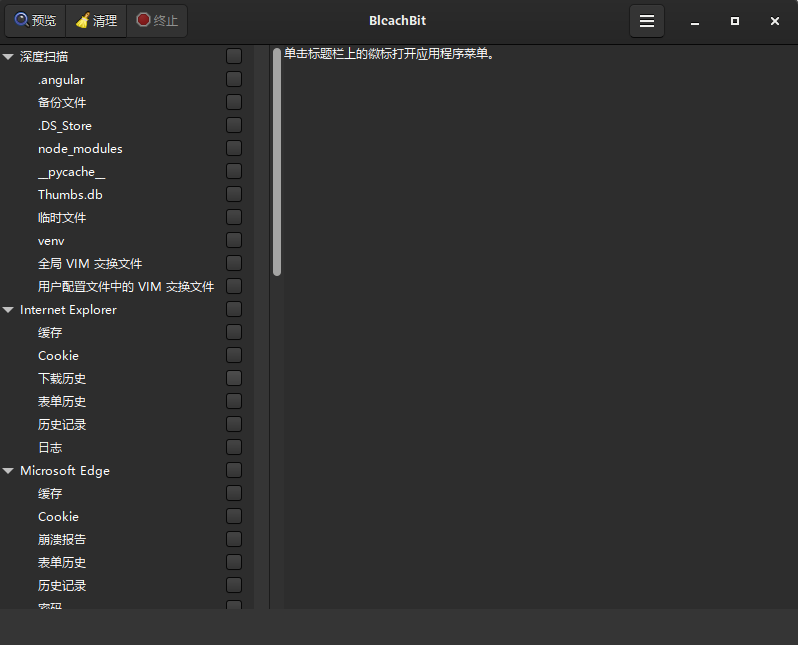Click the 清理 broom button
This screenshot has height=645, width=798.
[x=96, y=21]
